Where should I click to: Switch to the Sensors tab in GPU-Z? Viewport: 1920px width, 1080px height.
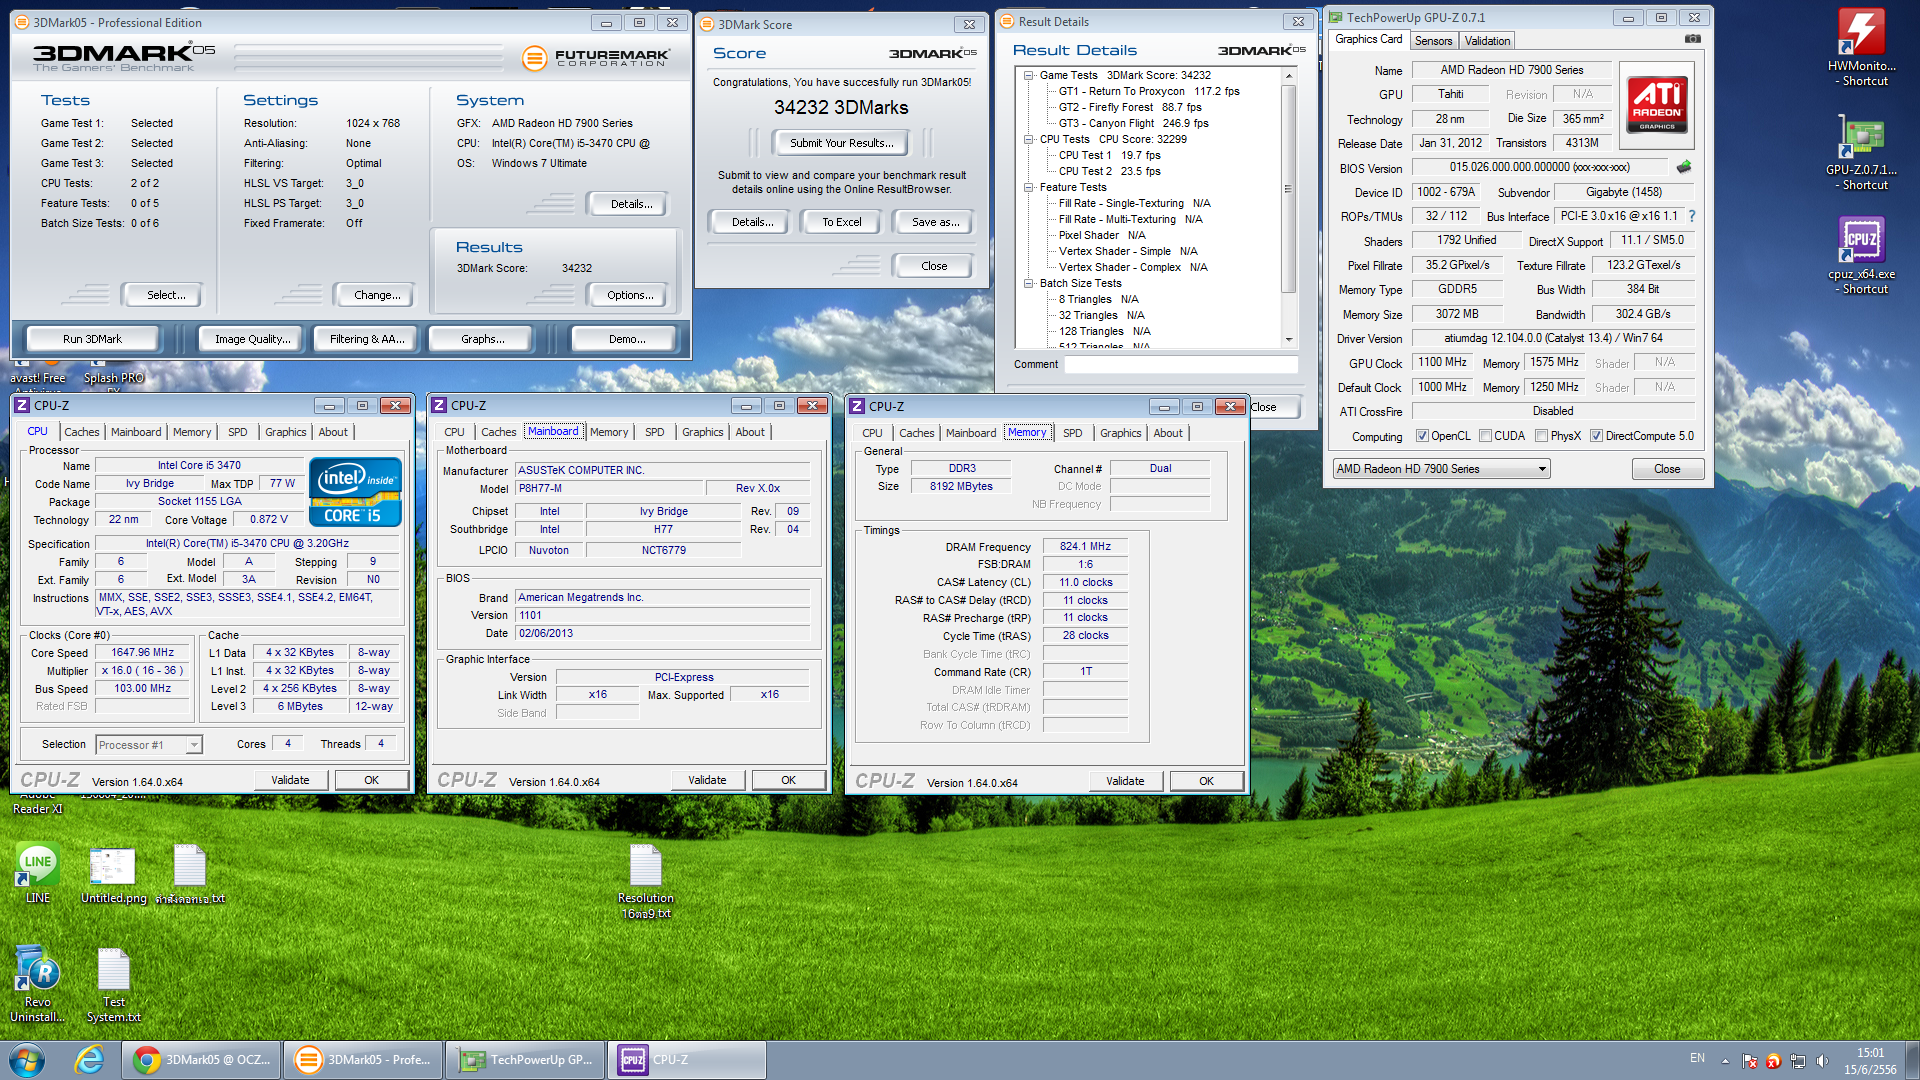[x=1433, y=41]
